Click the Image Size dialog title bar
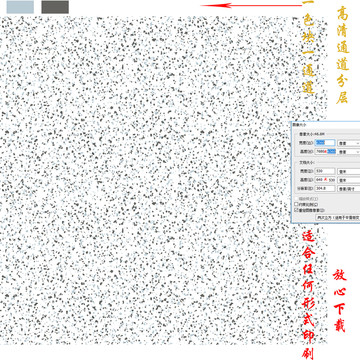The width and height of the screenshot is (360, 360). 326,124
